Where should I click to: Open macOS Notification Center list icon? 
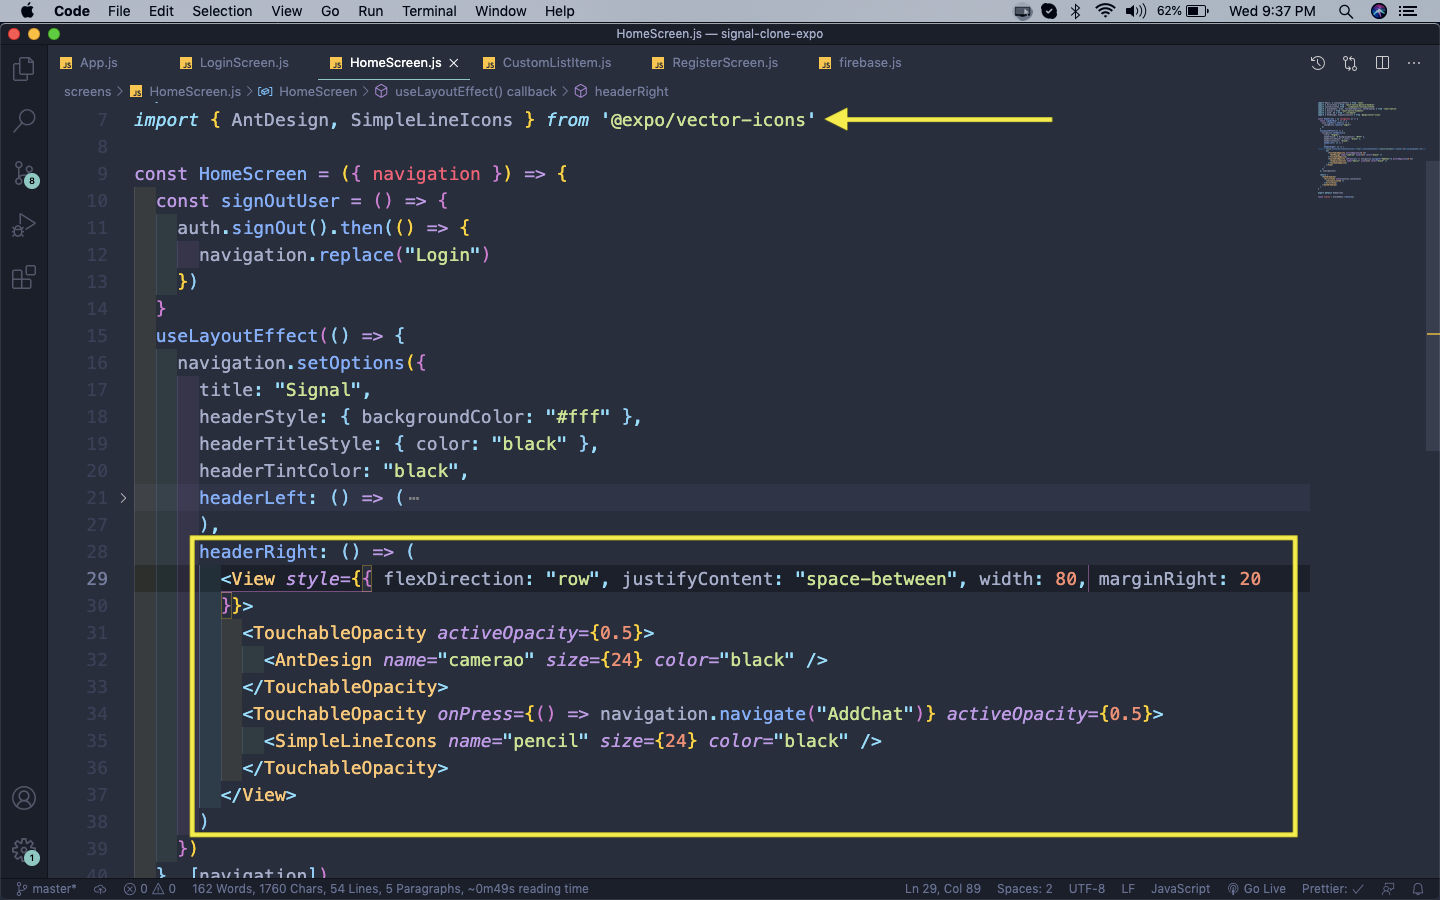[1409, 11]
